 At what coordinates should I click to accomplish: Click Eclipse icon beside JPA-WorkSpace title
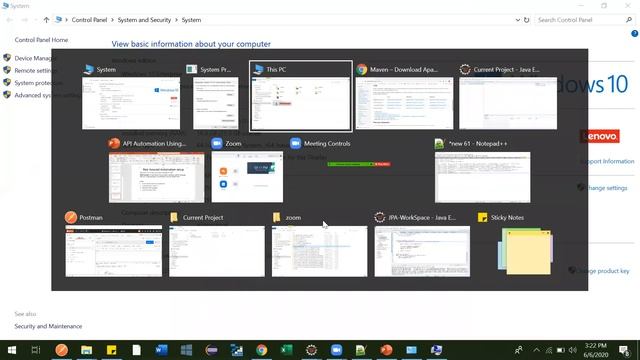[x=380, y=218]
